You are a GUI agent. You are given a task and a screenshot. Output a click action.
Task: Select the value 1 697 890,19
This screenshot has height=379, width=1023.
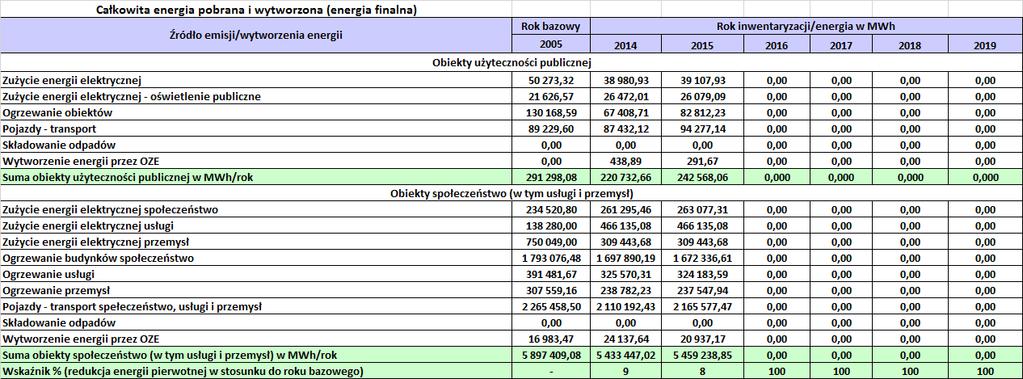click(x=626, y=258)
